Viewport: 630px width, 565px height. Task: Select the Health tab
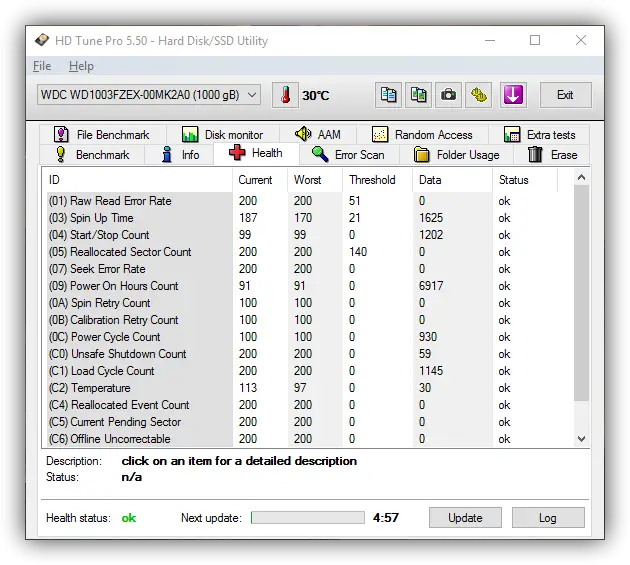[256, 154]
